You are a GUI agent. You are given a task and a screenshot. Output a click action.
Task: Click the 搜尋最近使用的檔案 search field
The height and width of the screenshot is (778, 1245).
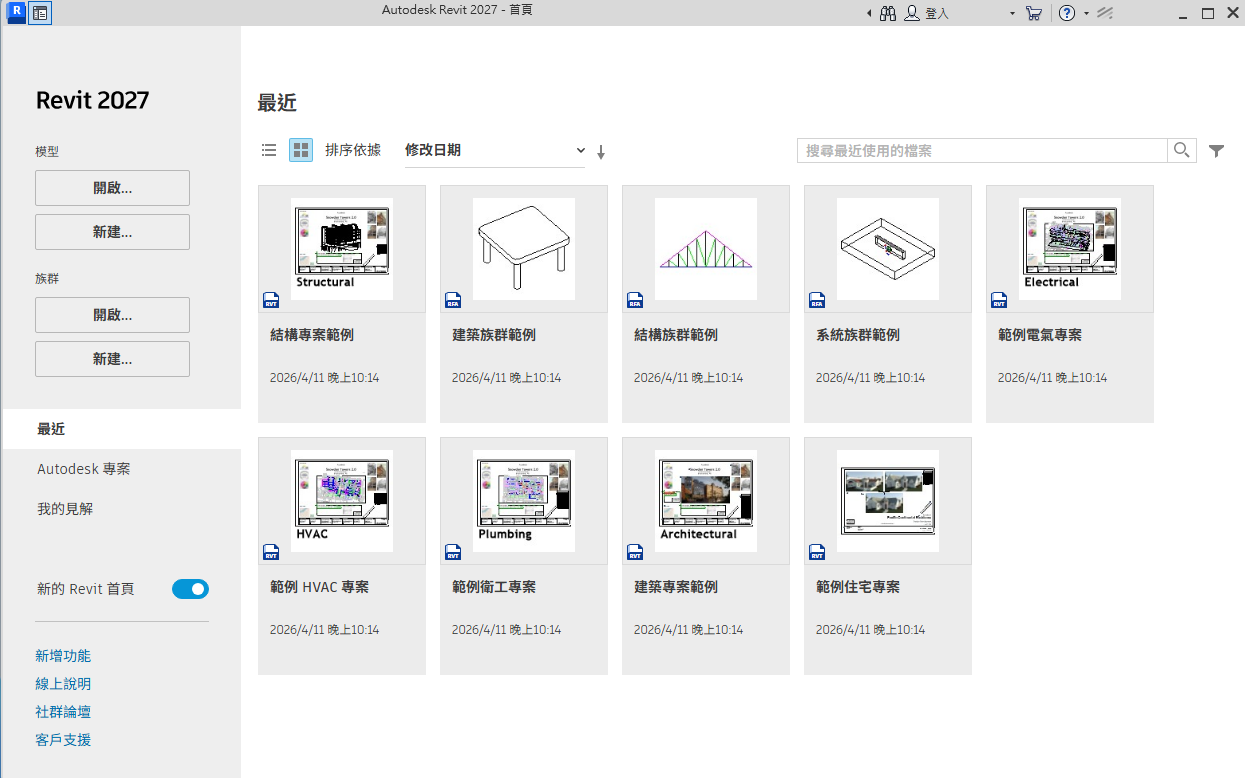(982, 150)
